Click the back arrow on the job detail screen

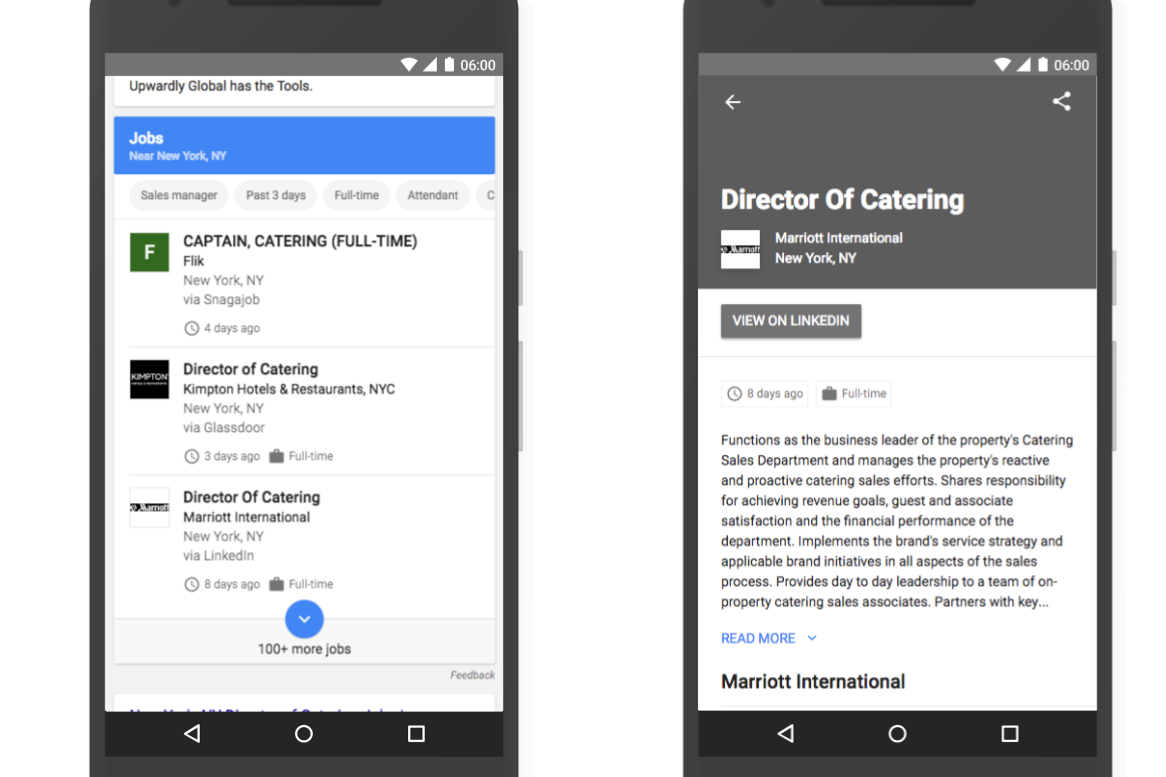click(733, 102)
